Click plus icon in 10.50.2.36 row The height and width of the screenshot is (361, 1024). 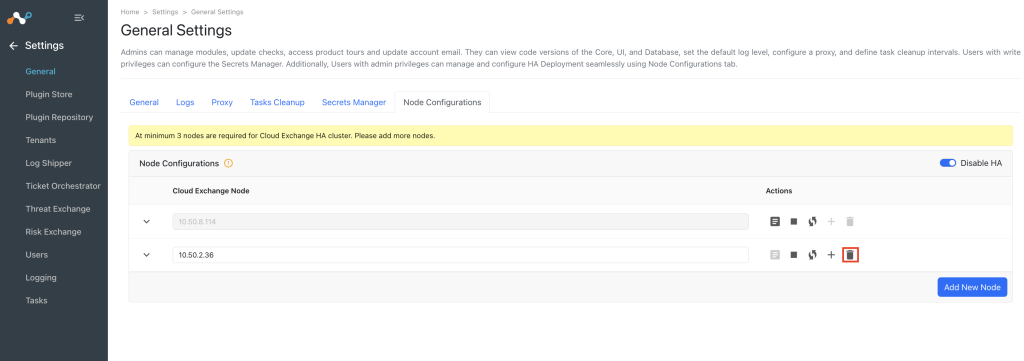coord(831,255)
